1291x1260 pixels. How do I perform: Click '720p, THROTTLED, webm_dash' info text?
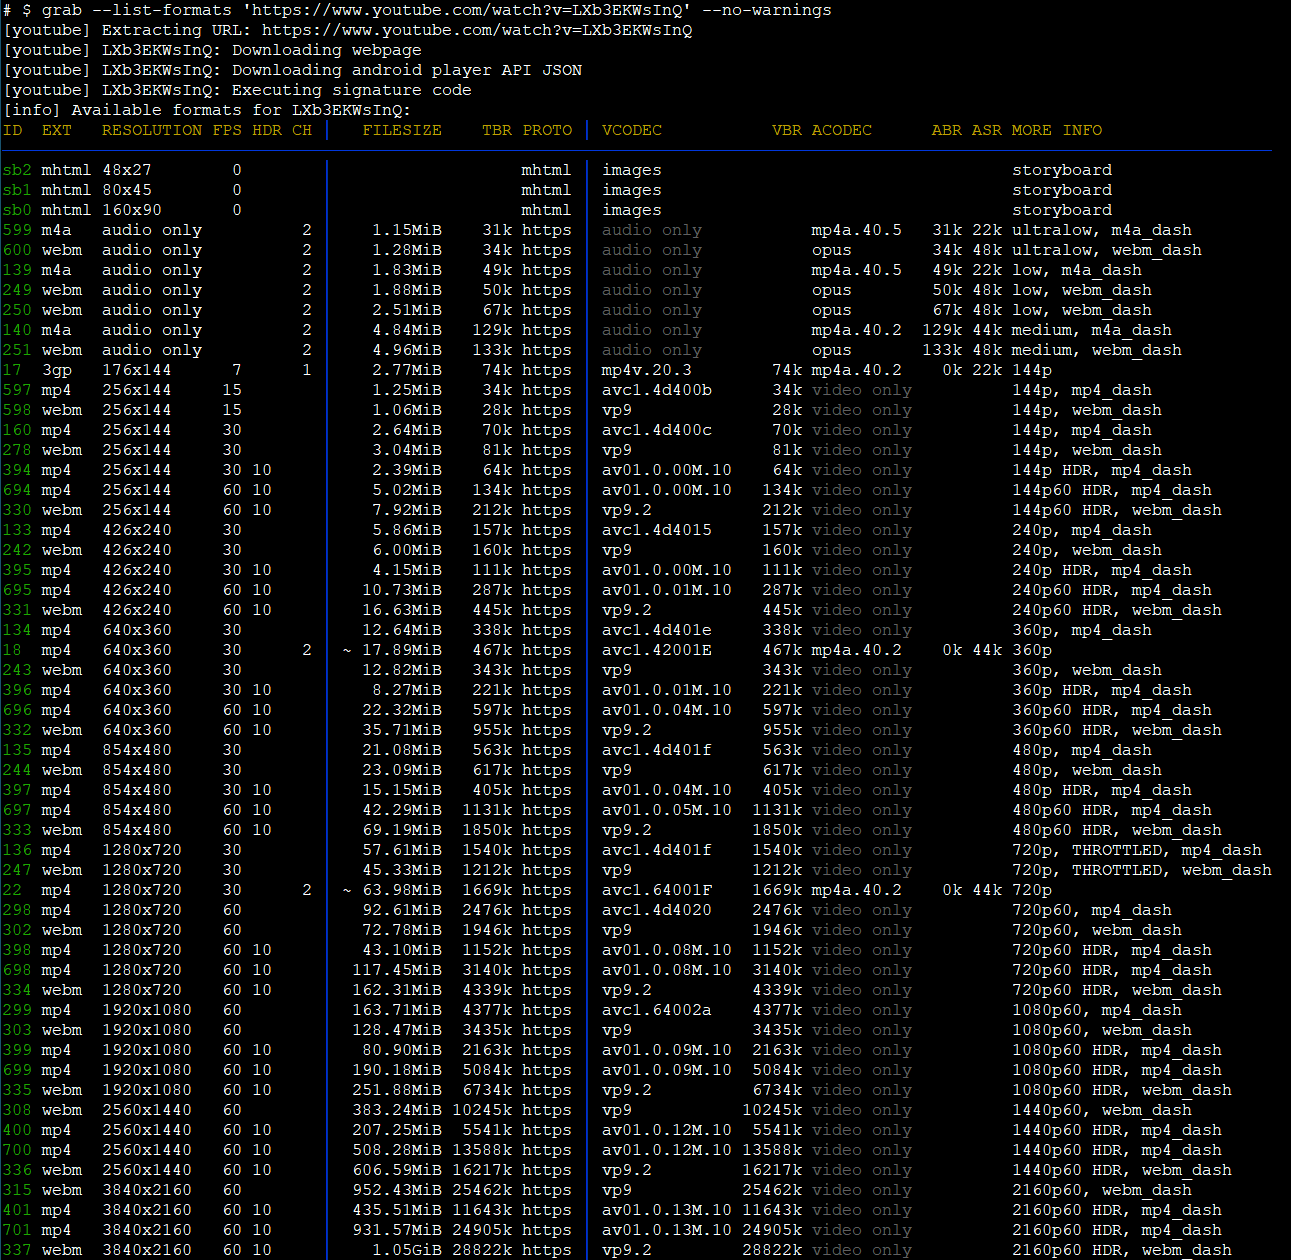coord(1142,870)
